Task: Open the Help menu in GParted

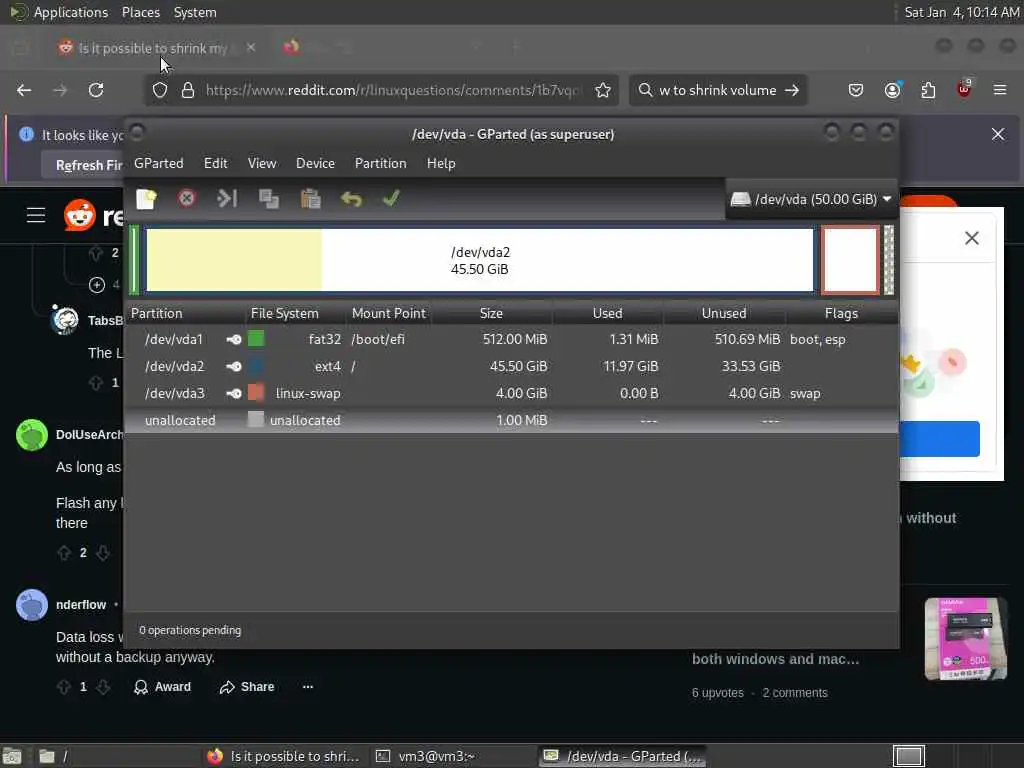Action: (x=441, y=163)
